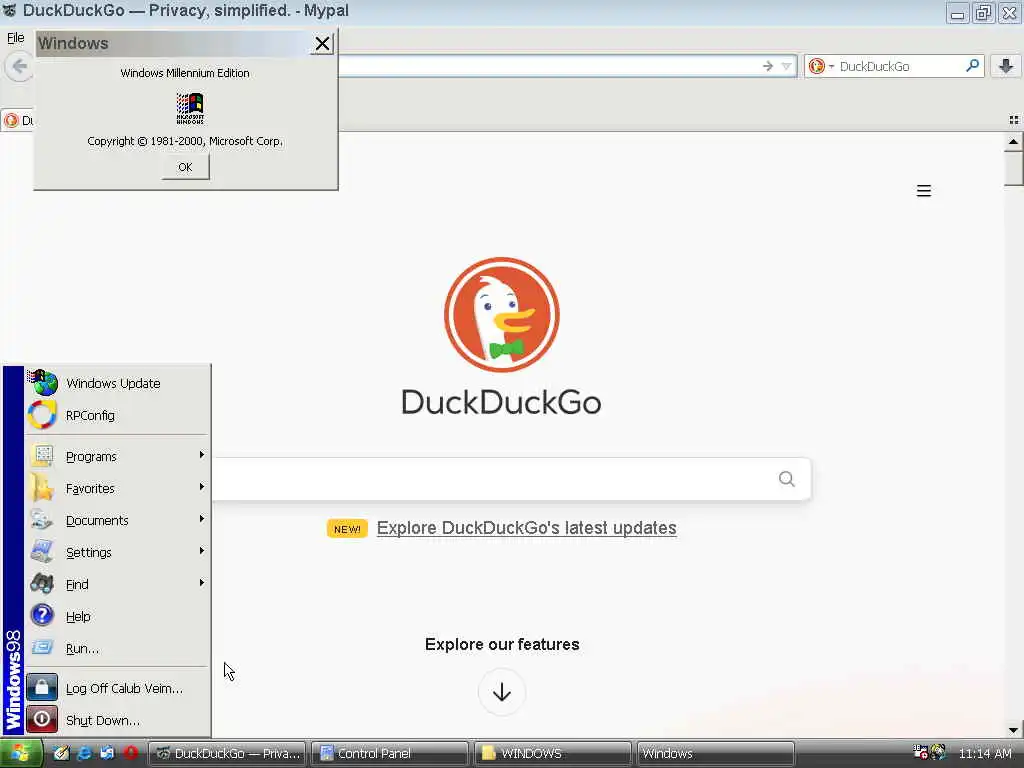The width and height of the screenshot is (1024, 768).
Task: Switch to DuckDuckGo taskbar button
Action: 227,754
